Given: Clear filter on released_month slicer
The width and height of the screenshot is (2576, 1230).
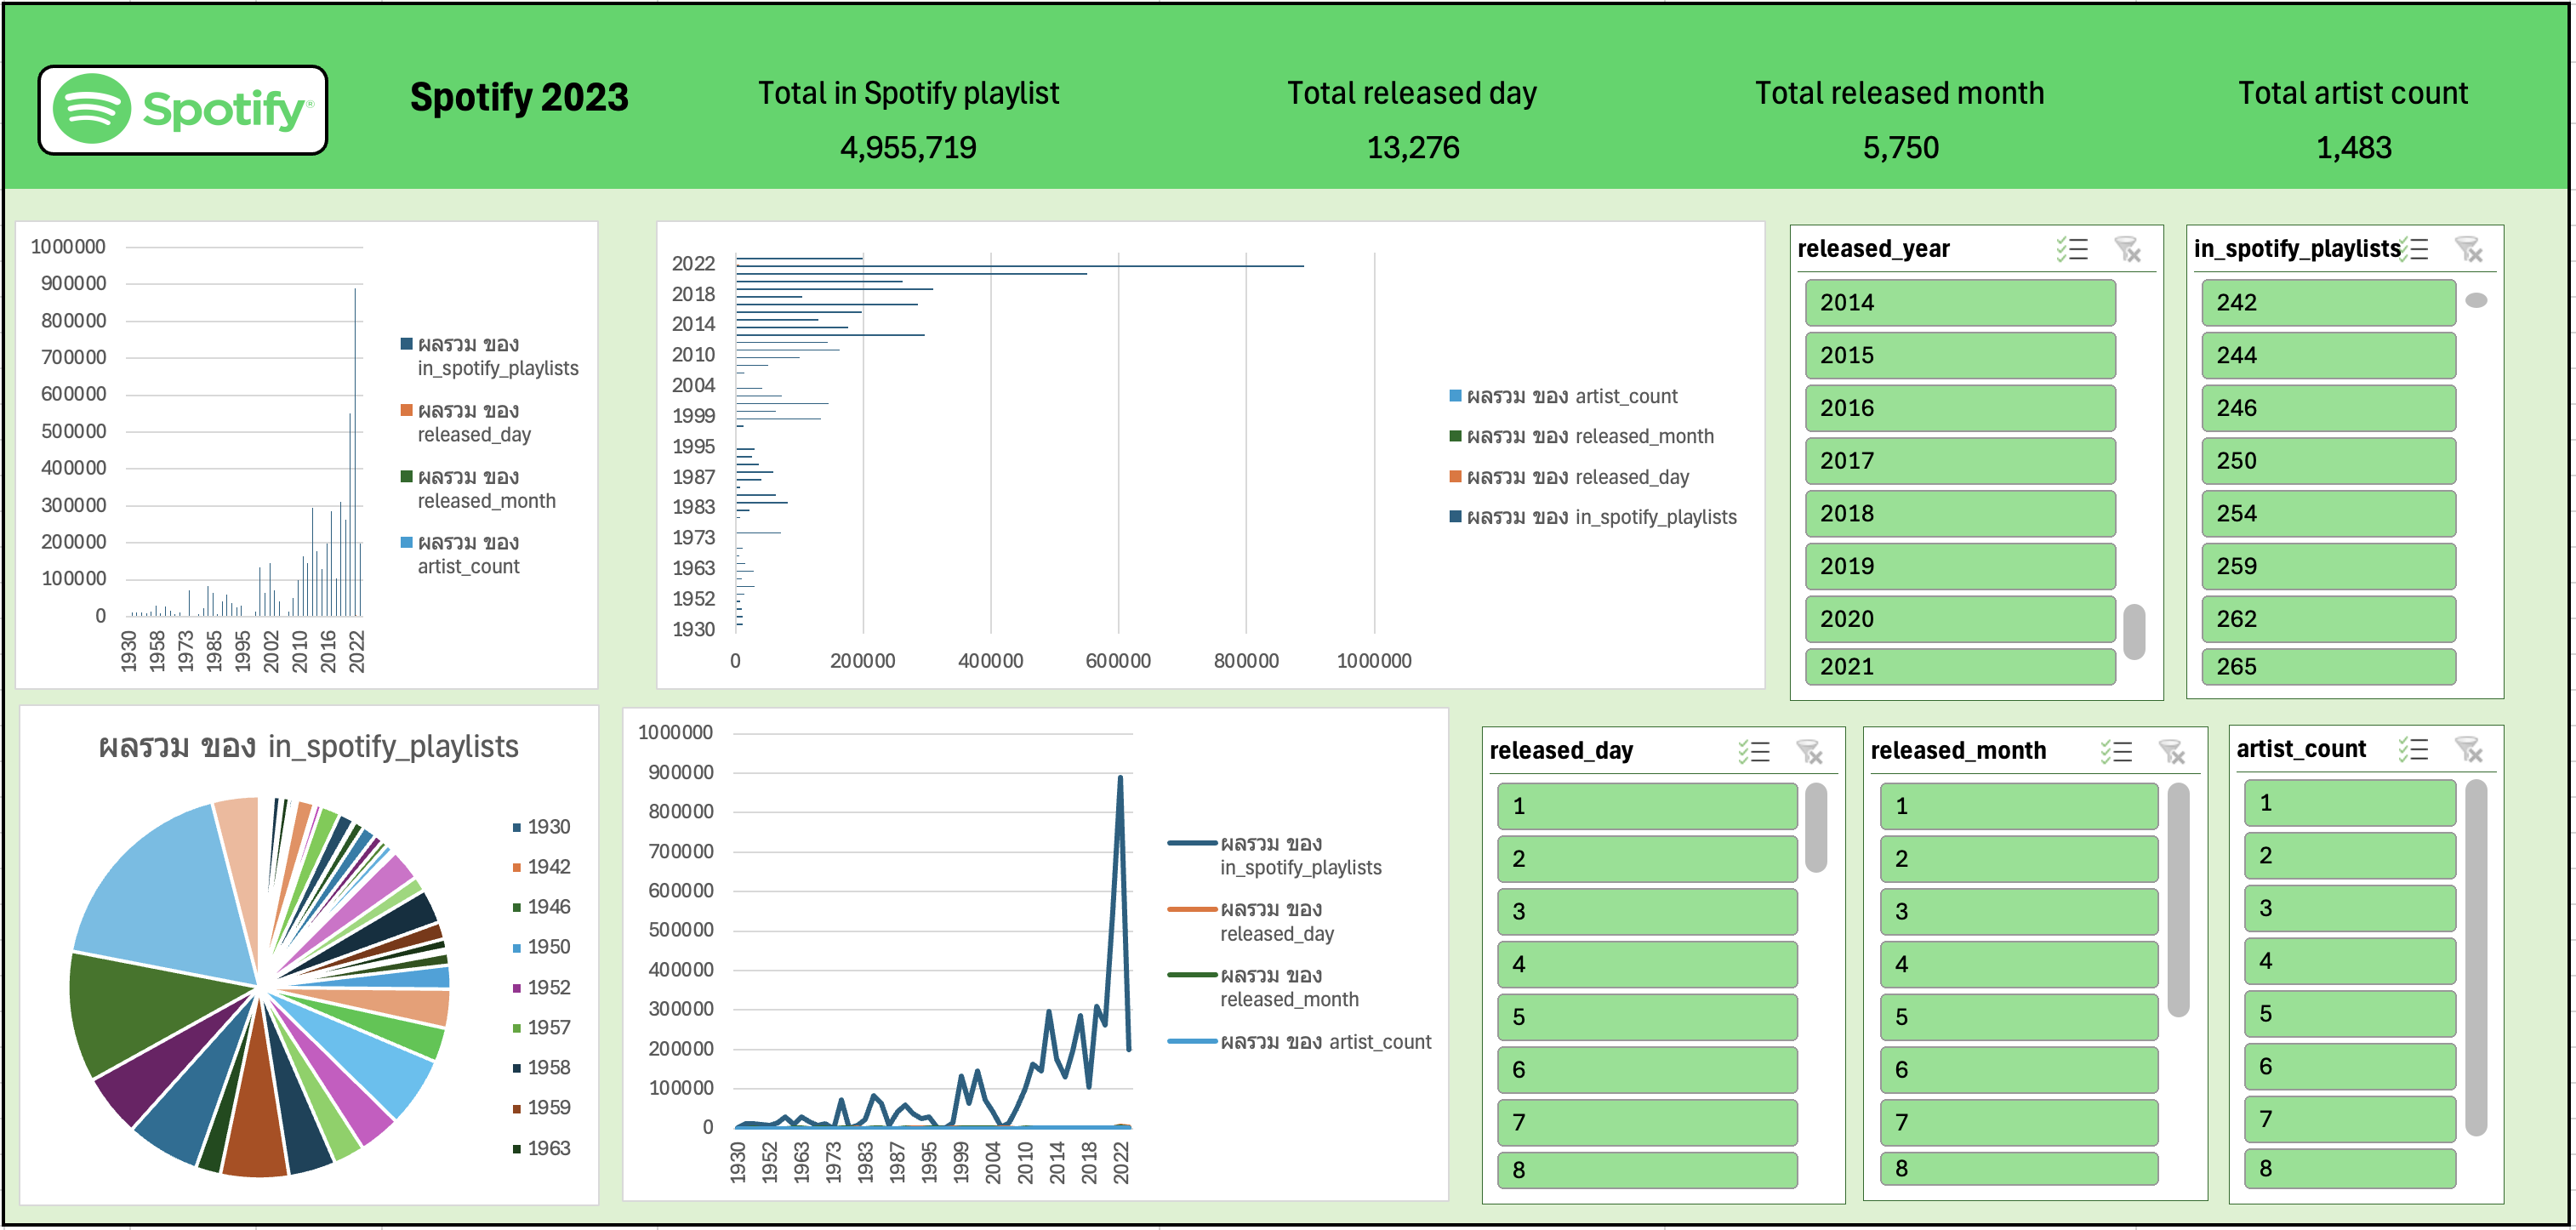Looking at the screenshot, I should tap(2172, 752).
